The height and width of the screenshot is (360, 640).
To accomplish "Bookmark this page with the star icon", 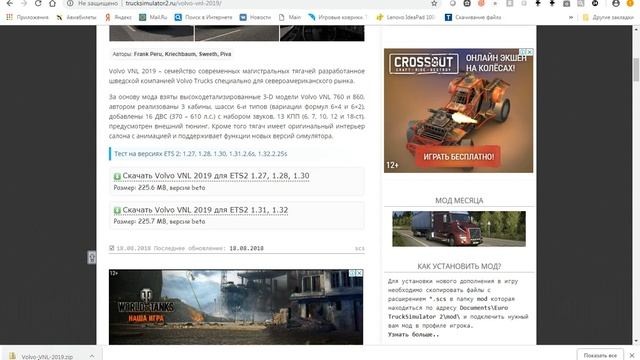I will click(x=434, y=3).
